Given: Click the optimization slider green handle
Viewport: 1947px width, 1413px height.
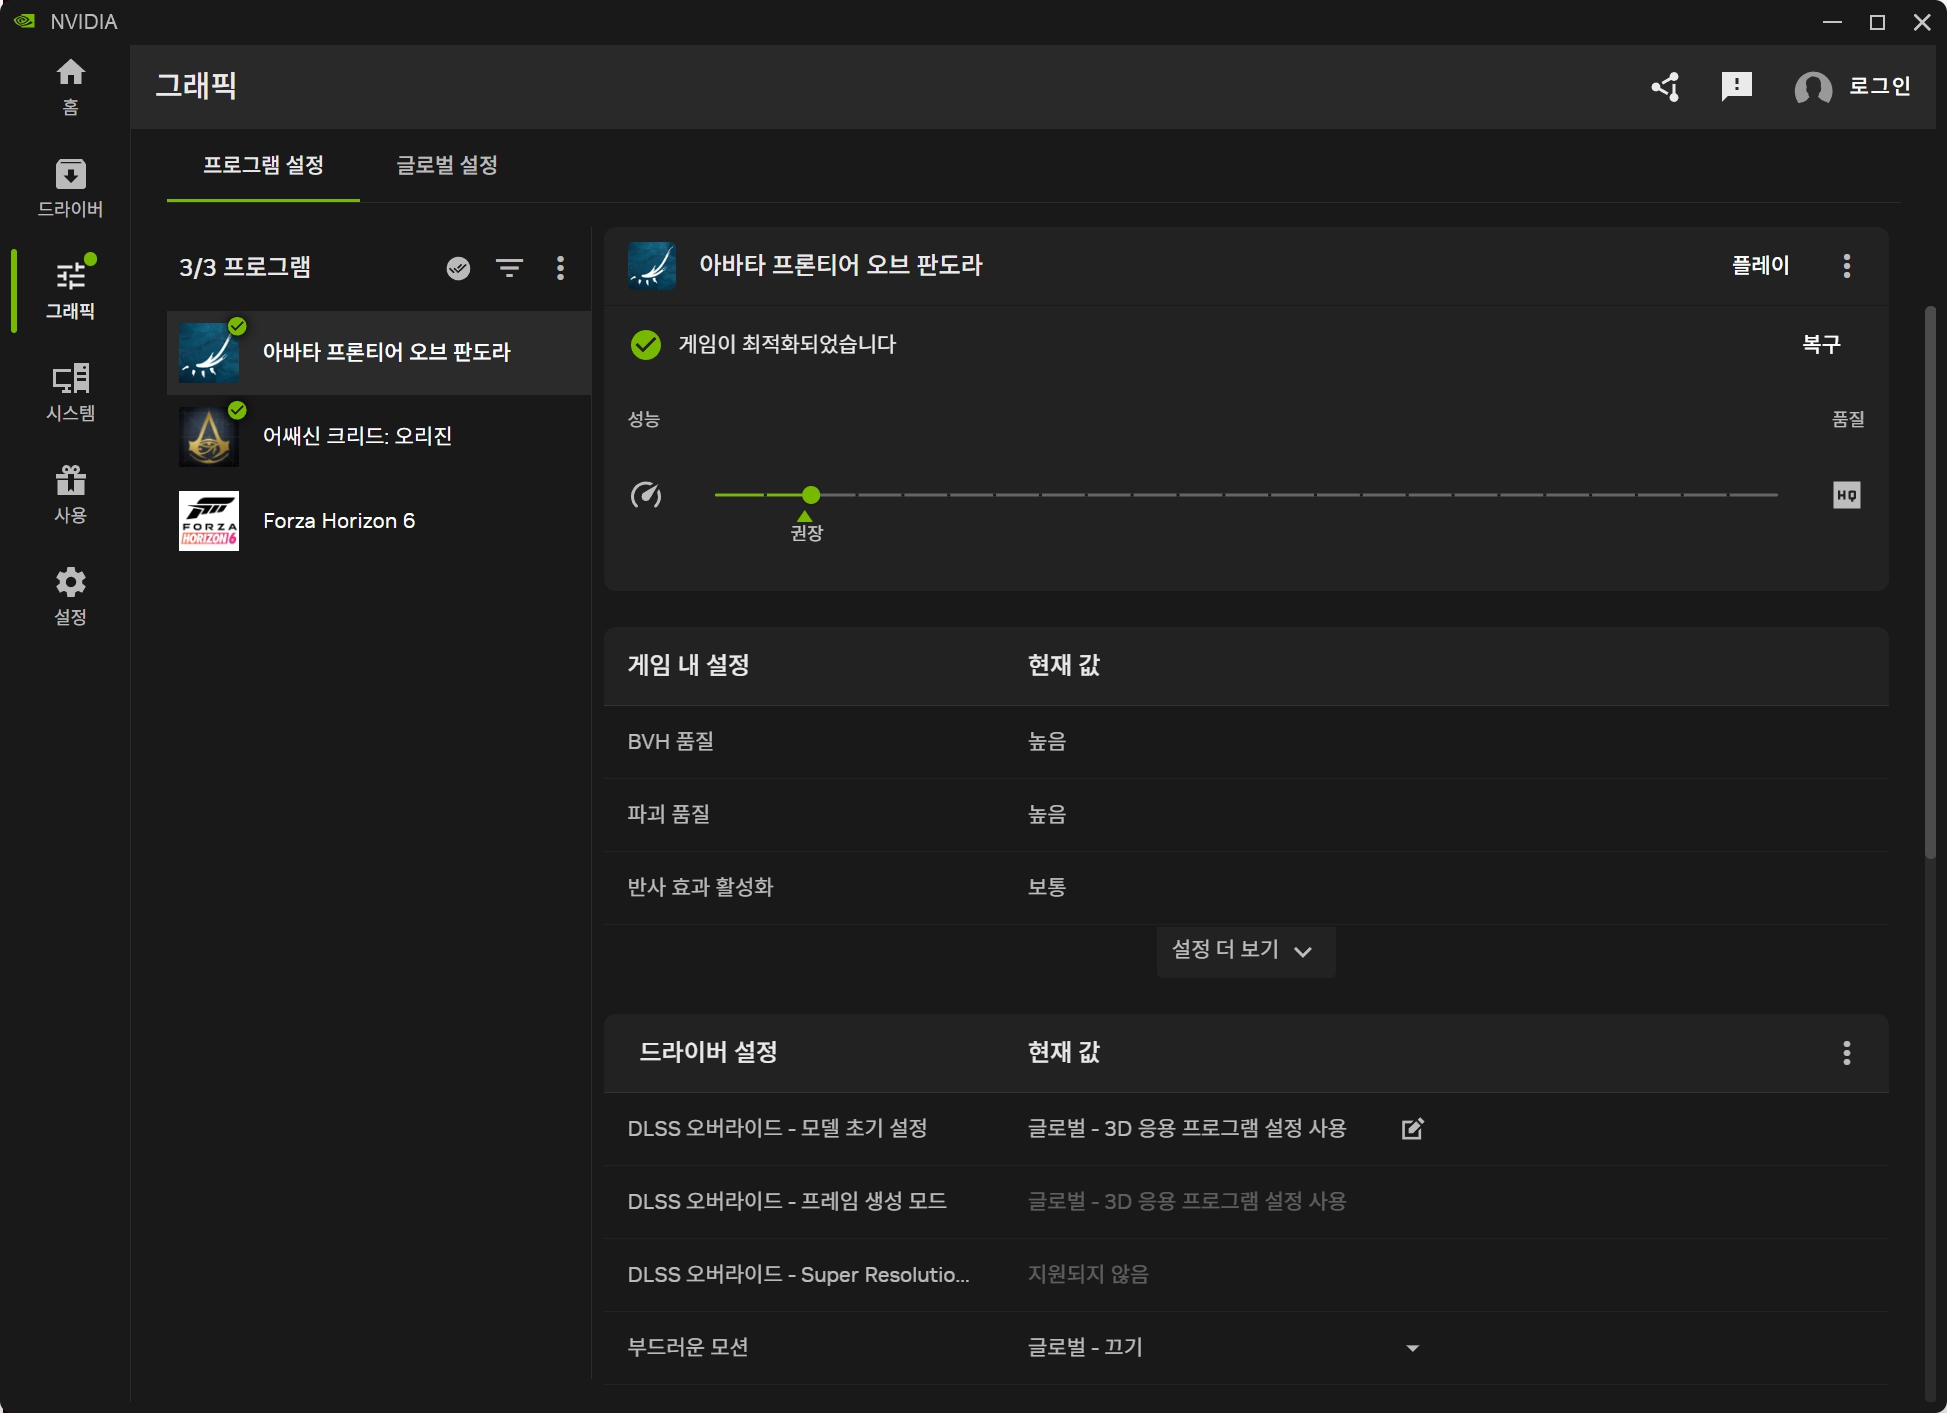Looking at the screenshot, I should [x=811, y=495].
